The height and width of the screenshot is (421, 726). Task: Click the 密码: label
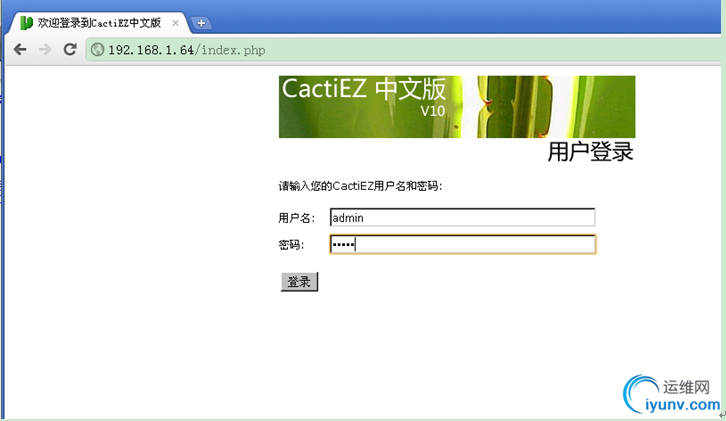[291, 245]
